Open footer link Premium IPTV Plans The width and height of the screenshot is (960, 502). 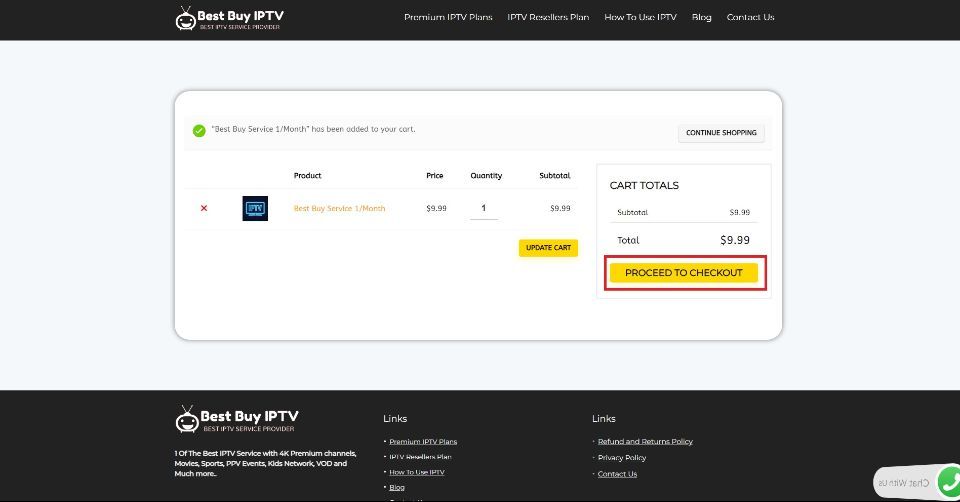[423, 442]
